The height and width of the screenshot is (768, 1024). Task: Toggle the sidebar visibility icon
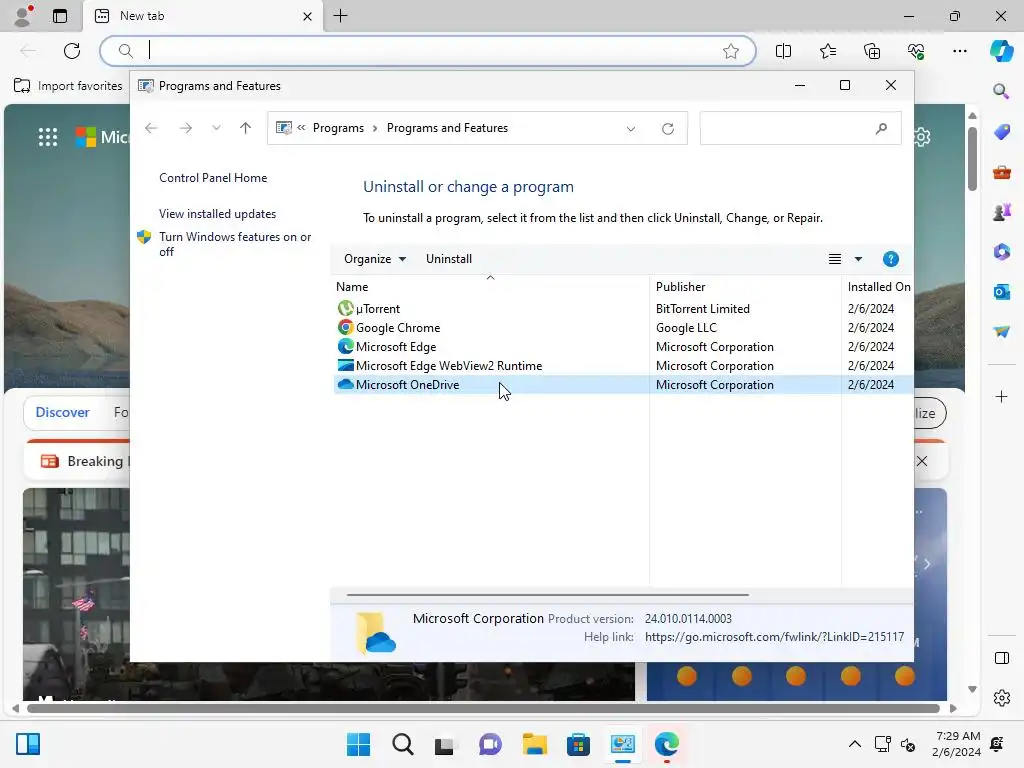pyautogui.click(x=1001, y=658)
